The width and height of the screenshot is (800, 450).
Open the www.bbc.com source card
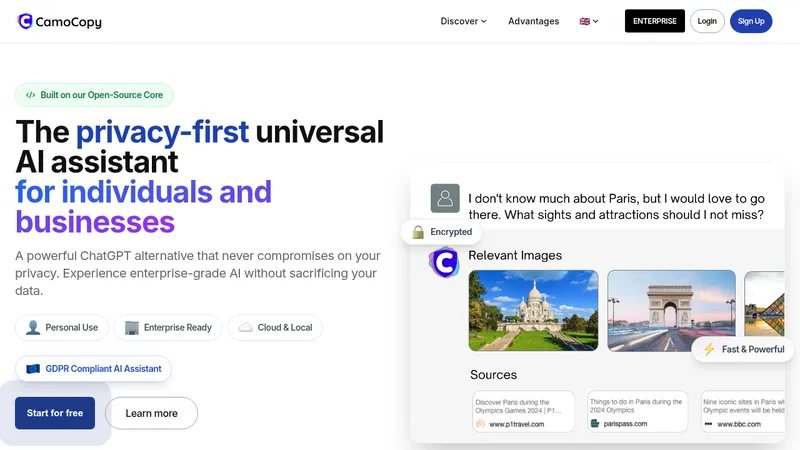click(743, 412)
